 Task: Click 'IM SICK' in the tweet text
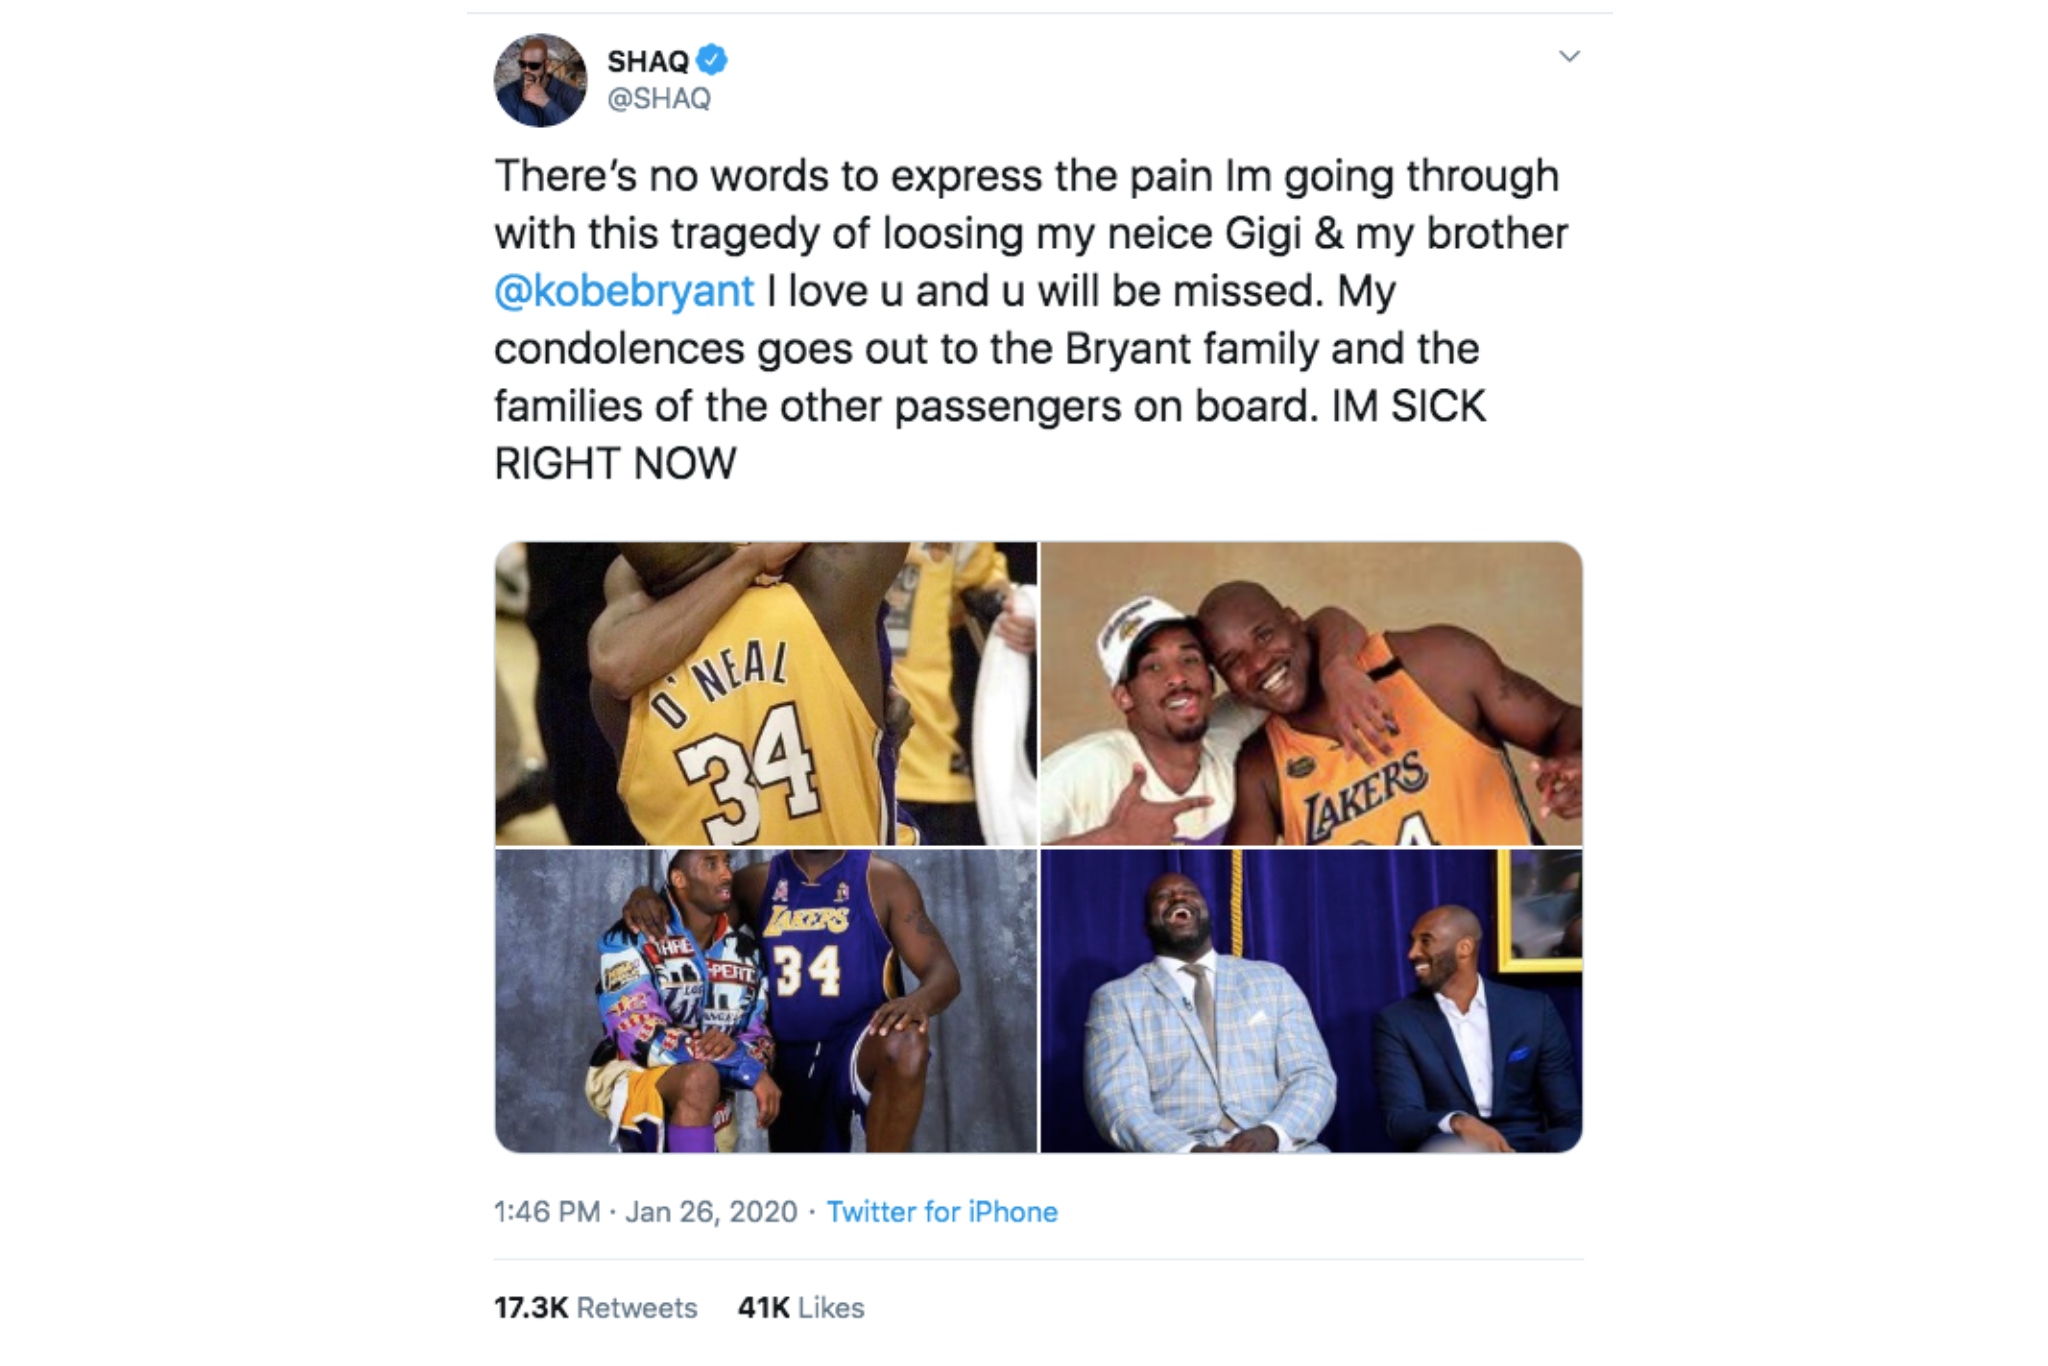[x=1409, y=407]
